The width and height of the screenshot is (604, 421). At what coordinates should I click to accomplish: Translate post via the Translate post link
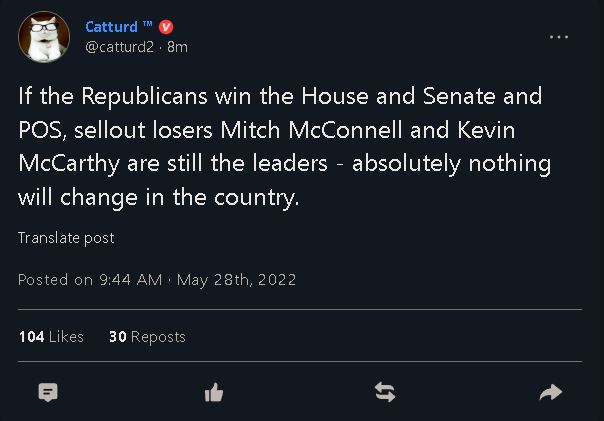coord(66,238)
